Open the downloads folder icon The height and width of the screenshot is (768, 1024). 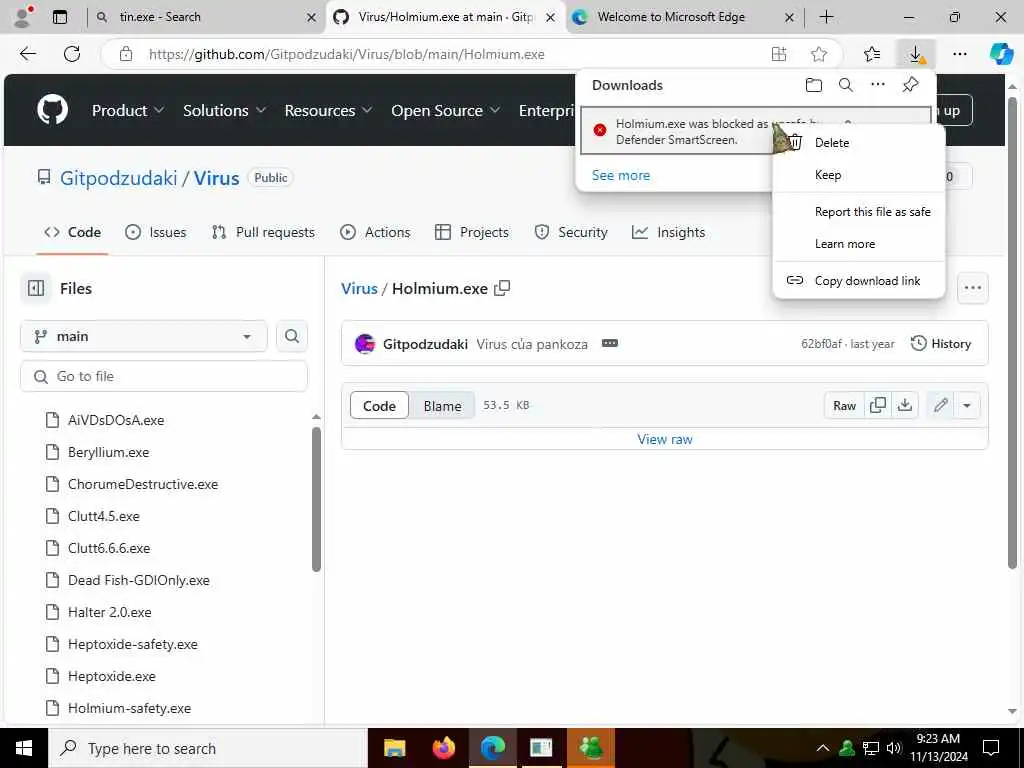813,85
